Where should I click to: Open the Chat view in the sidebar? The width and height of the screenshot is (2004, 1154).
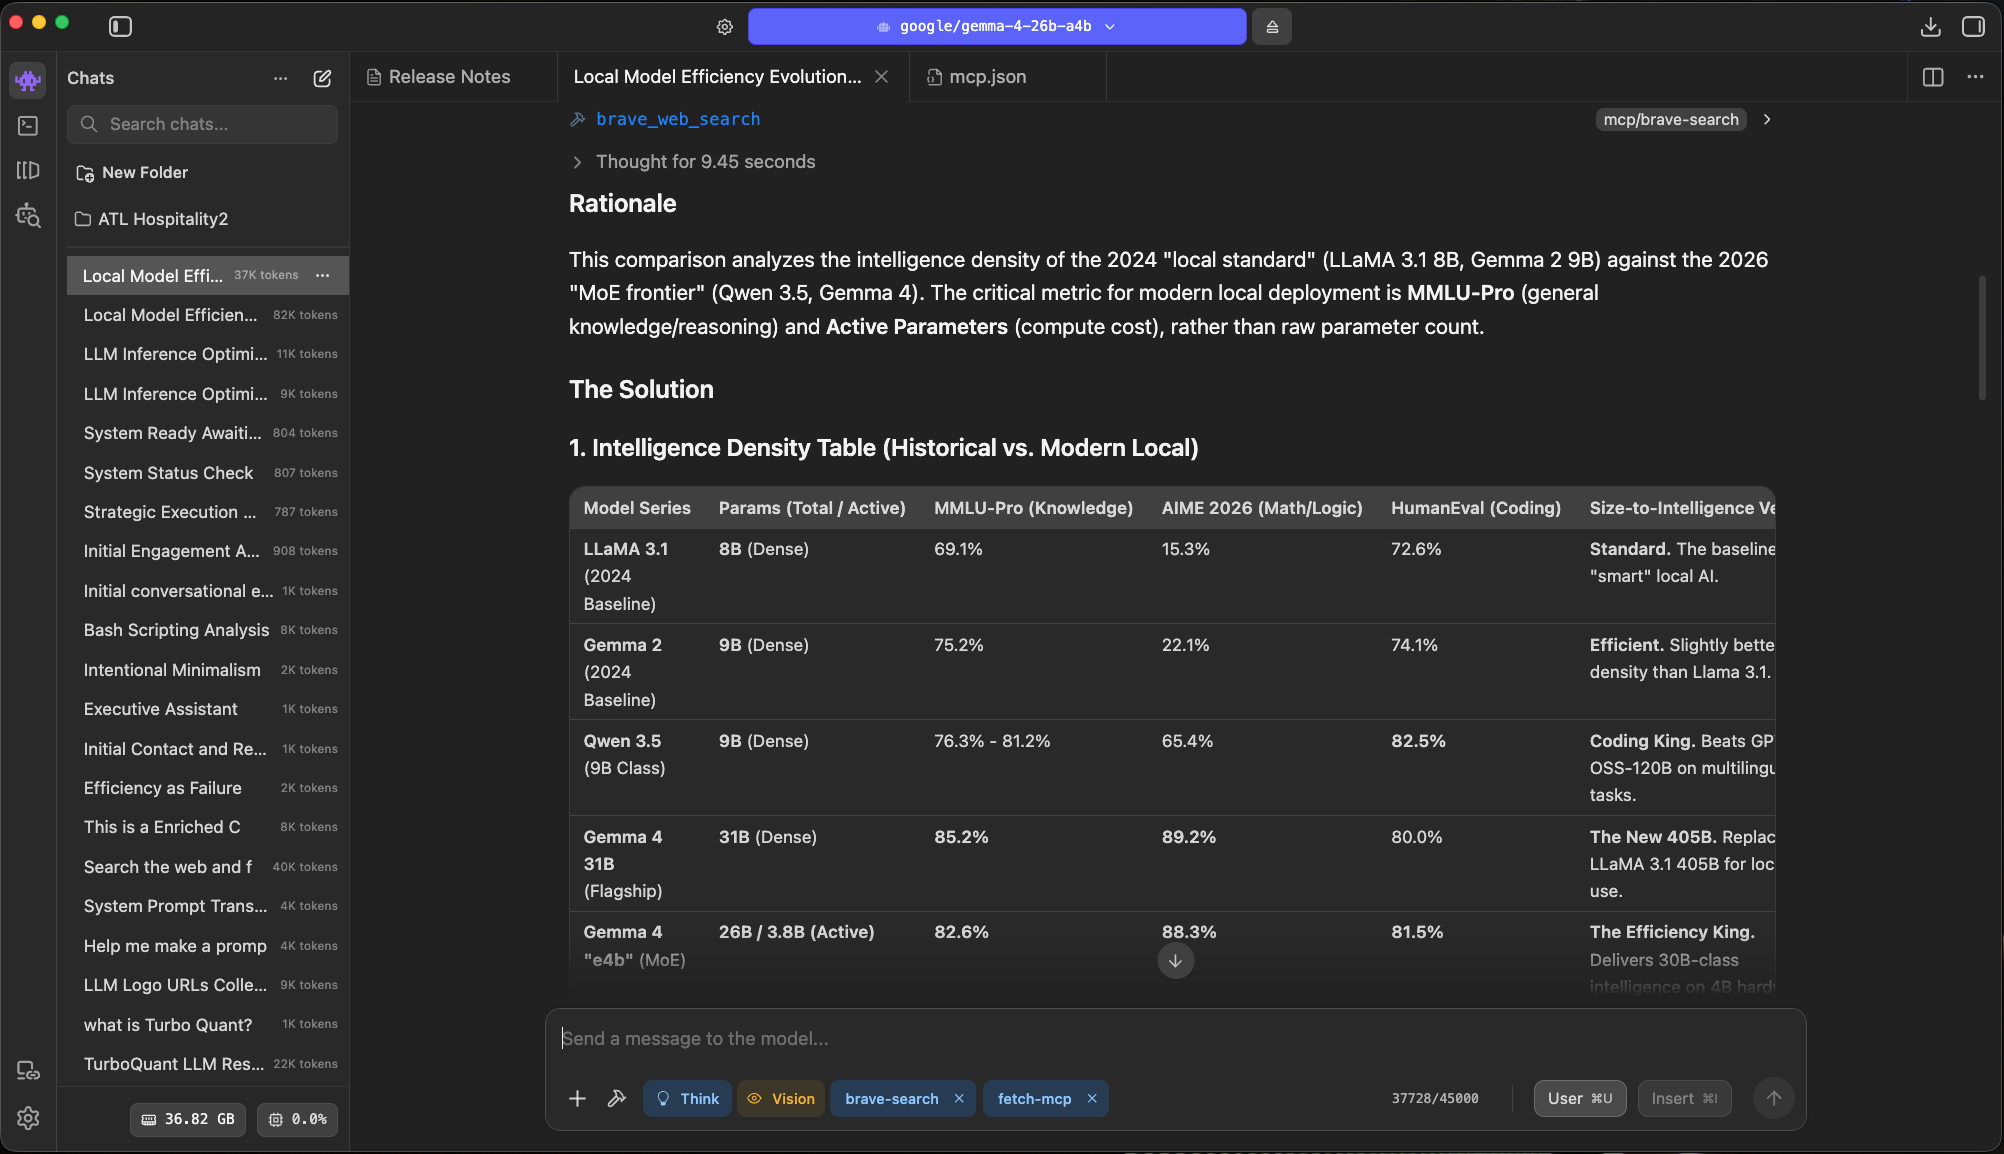(27, 80)
